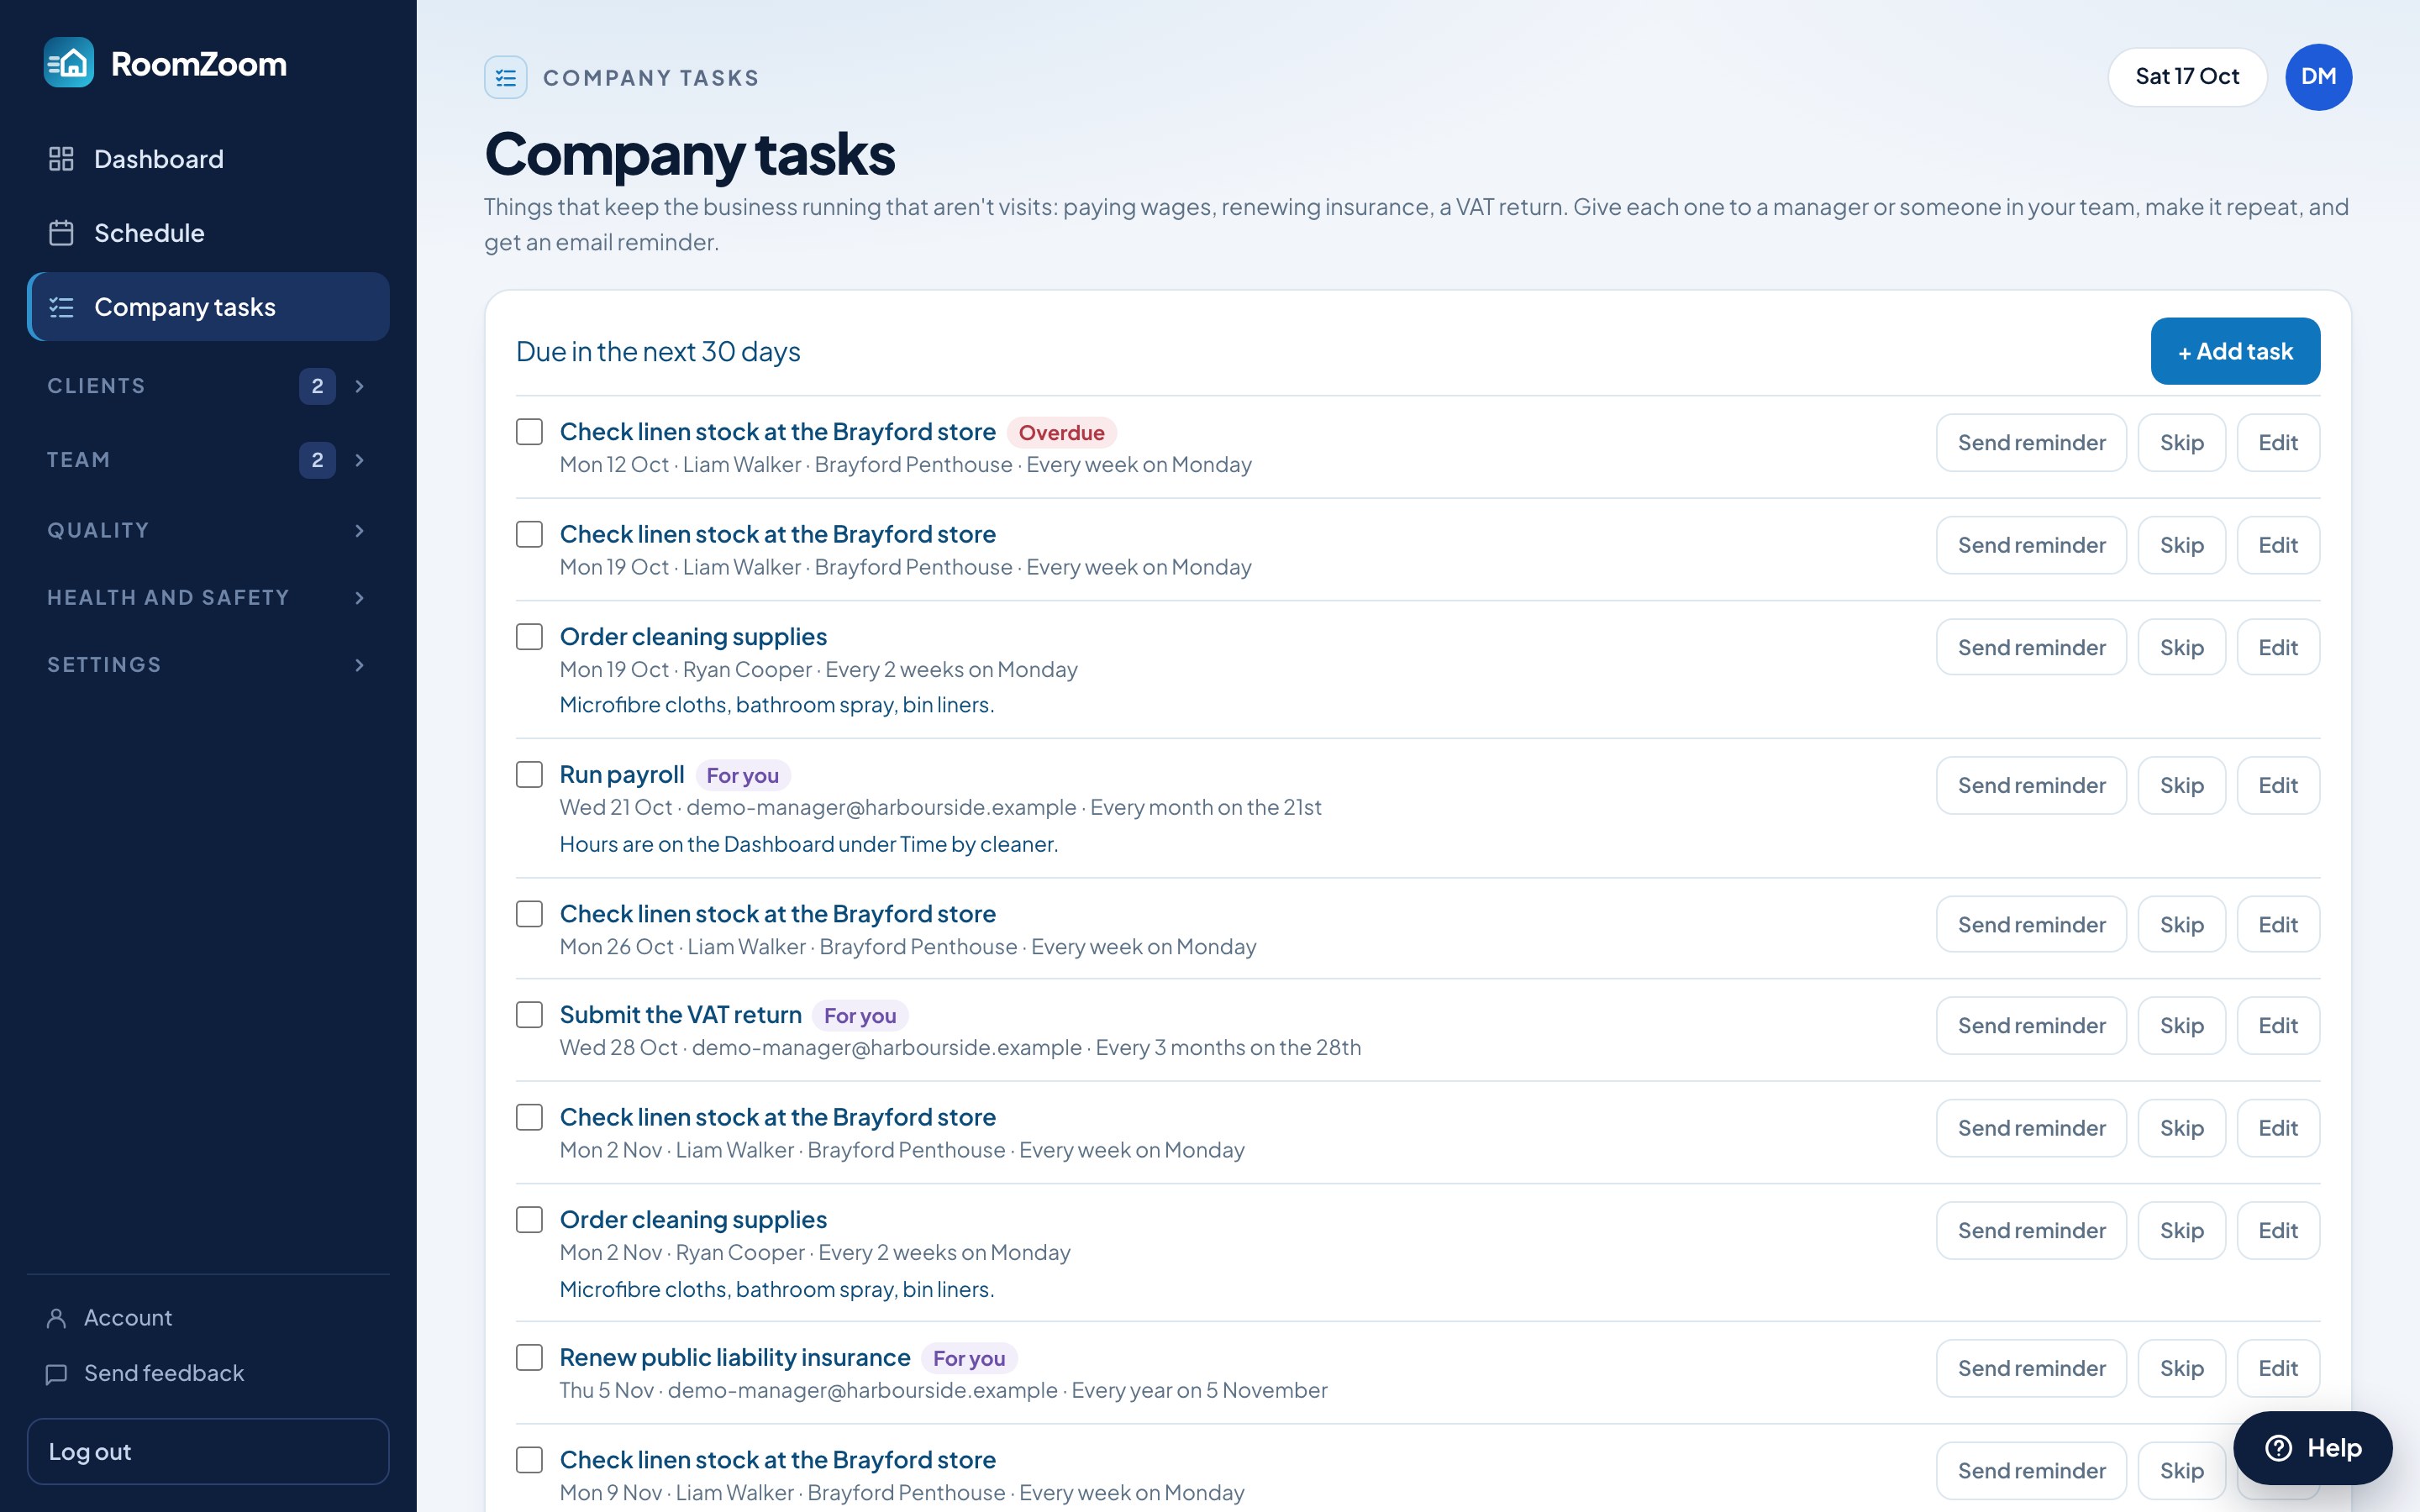Tick the Mon 9 Nov linen stock checkbox
Viewport: 2420px width, 1512px height.
coord(529,1460)
